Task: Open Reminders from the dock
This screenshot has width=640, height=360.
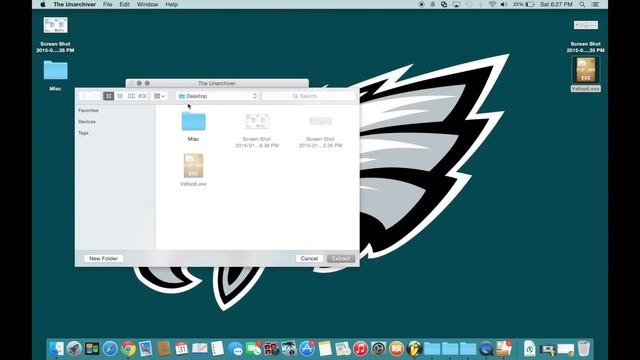Action: pos(218,349)
